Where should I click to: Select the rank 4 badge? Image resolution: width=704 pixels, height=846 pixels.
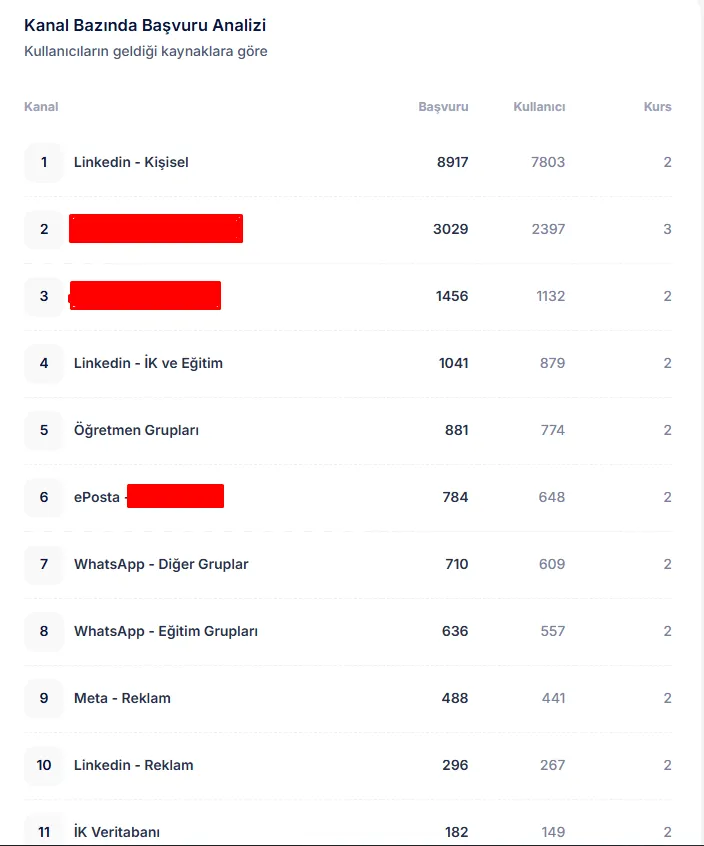[x=44, y=363]
